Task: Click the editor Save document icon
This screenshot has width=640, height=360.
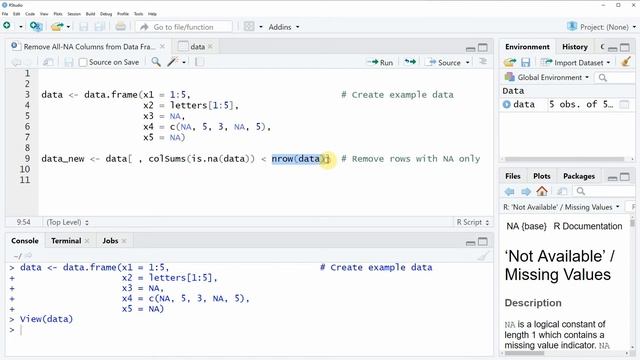Action: [69, 62]
